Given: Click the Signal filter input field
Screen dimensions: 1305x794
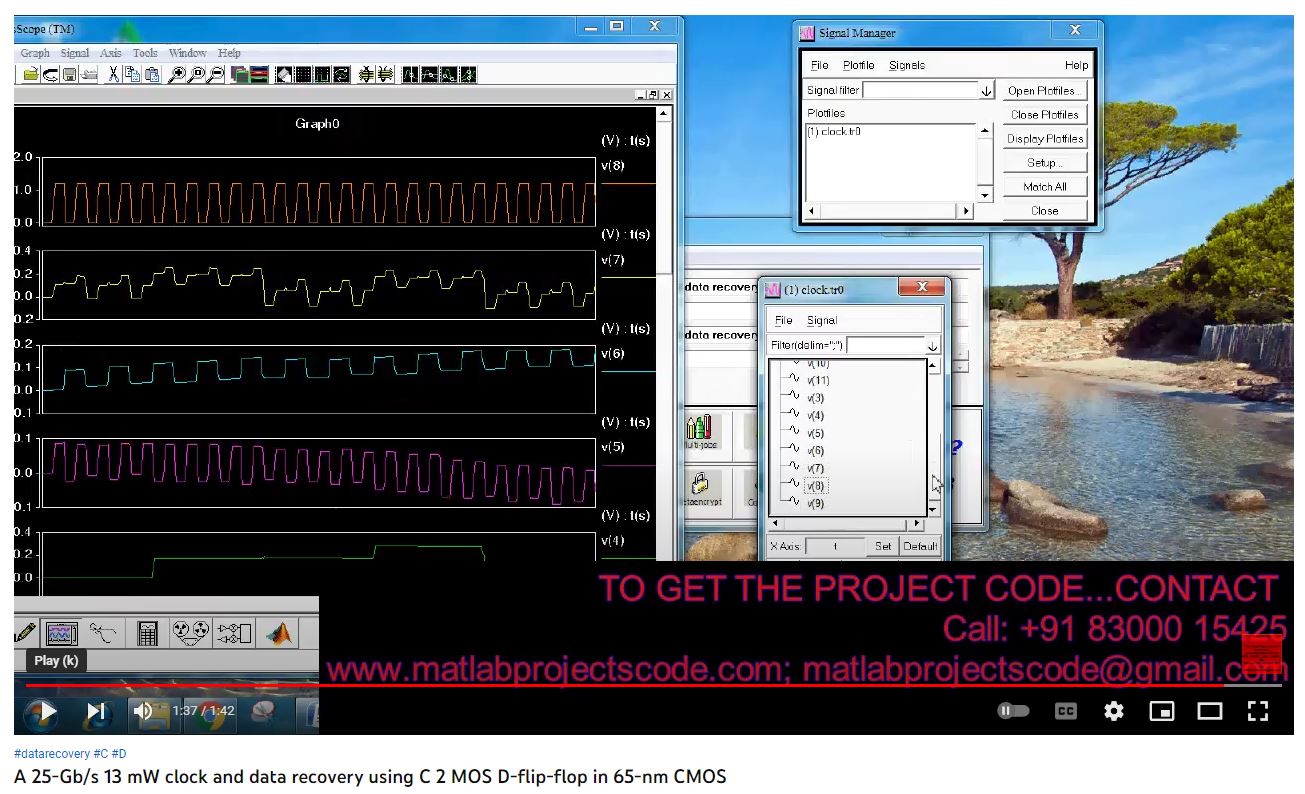Looking at the screenshot, I should pos(920,90).
